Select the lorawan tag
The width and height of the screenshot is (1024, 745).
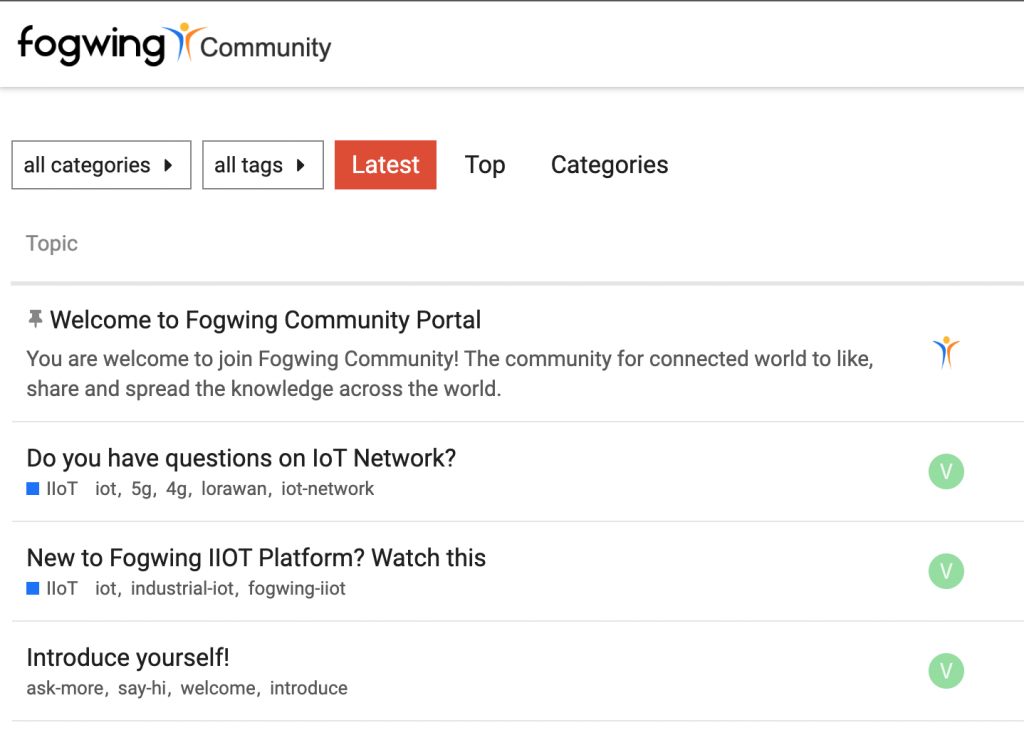coord(234,489)
